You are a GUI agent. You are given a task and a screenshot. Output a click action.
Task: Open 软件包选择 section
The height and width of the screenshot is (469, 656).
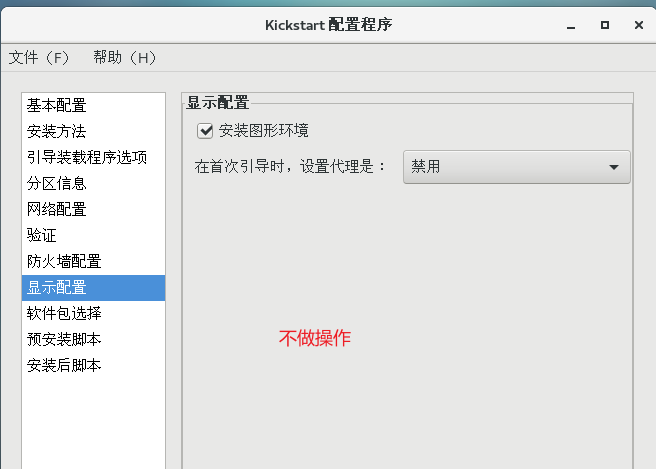93,313
